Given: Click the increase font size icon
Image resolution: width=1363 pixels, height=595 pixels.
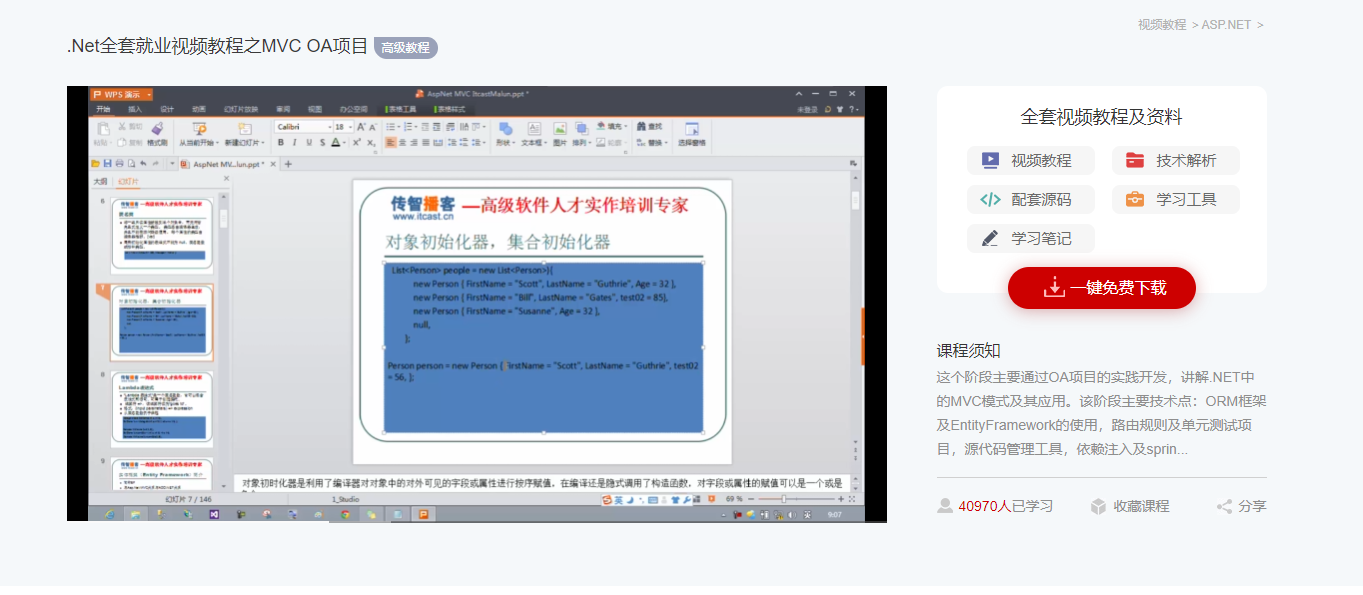Looking at the screenshot, I should point(362,127).
